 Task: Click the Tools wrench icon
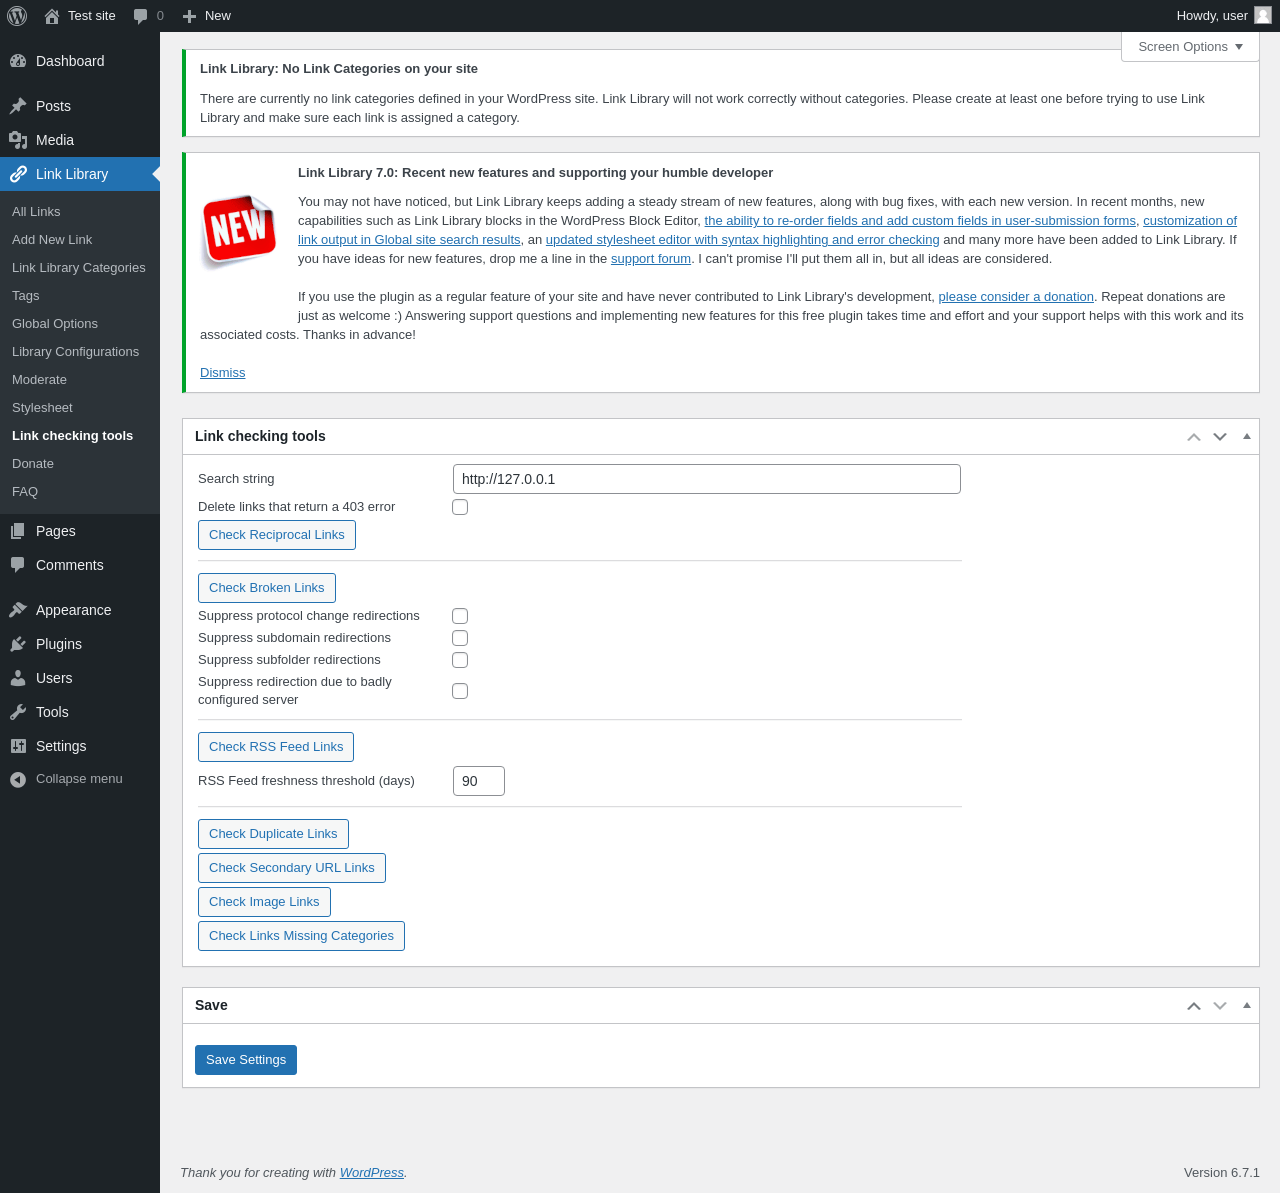[18, 712]
